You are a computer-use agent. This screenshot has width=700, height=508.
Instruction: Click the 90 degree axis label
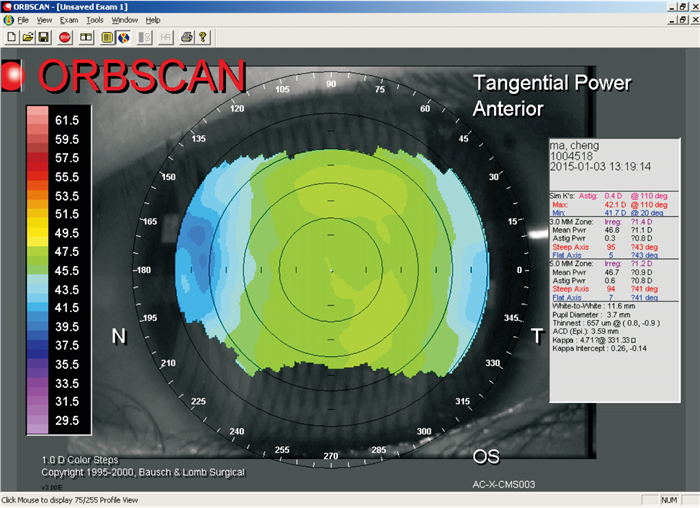(x=331, y=84)
